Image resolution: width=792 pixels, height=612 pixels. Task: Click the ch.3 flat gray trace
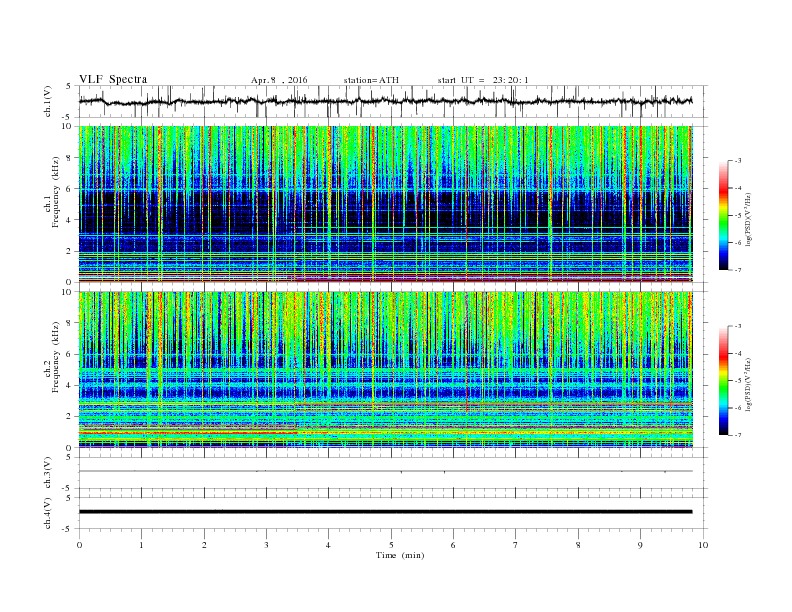[385, 471]
